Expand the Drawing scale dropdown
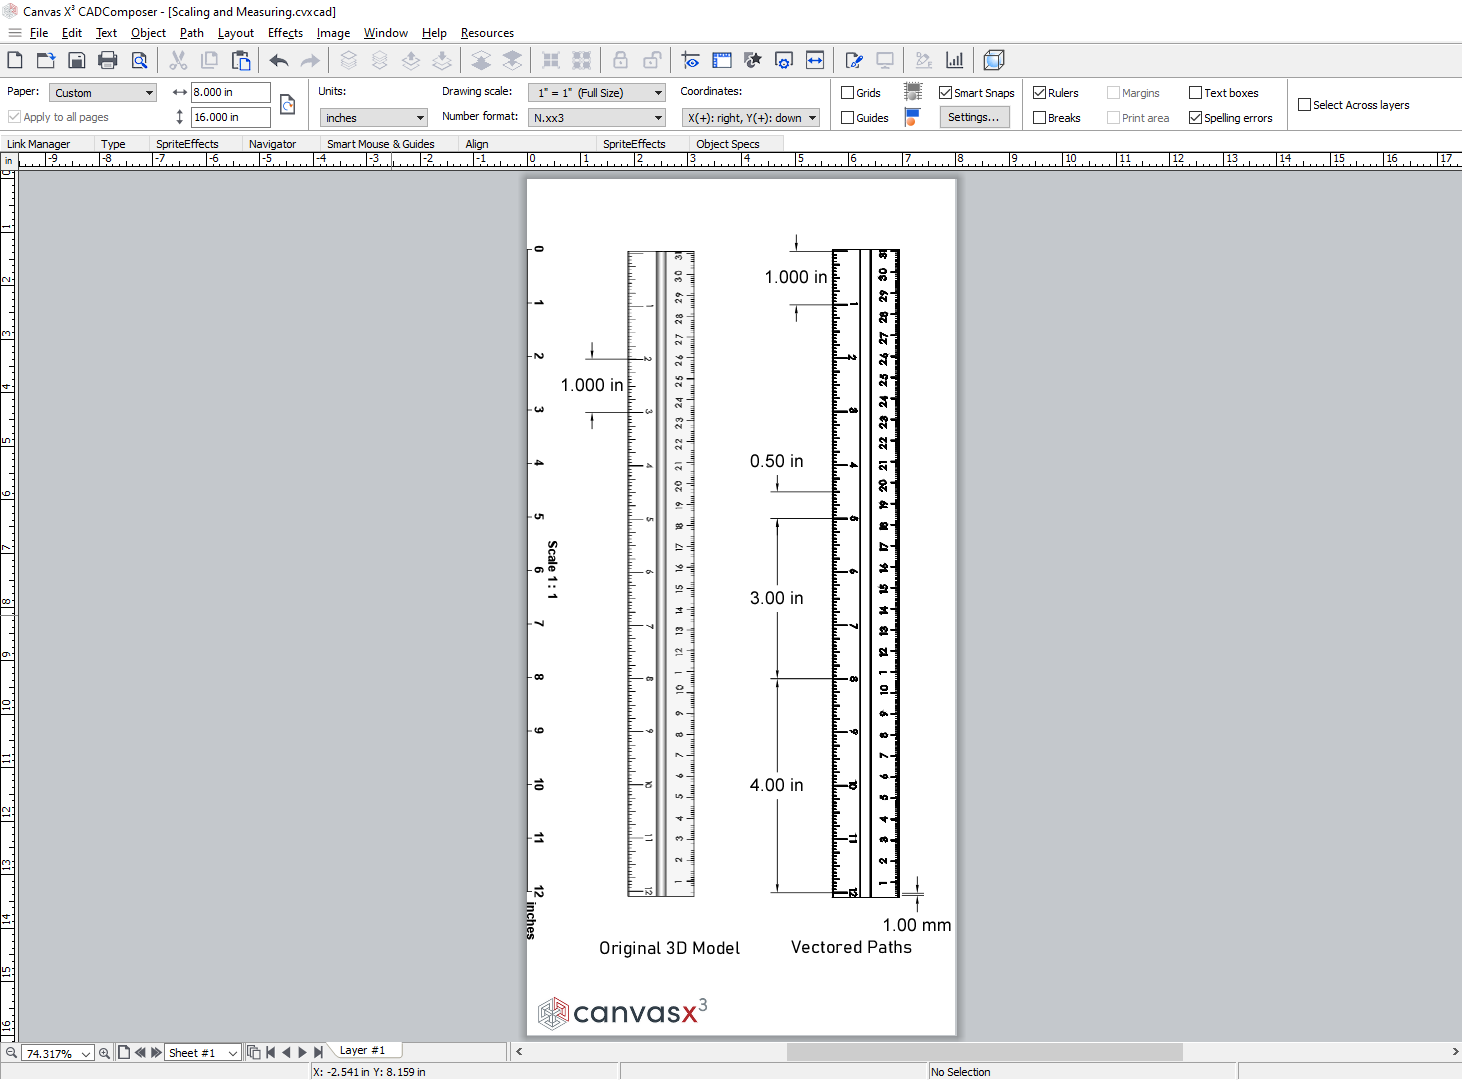This screenshot has height=1080, width=1462. pos(597,93)
